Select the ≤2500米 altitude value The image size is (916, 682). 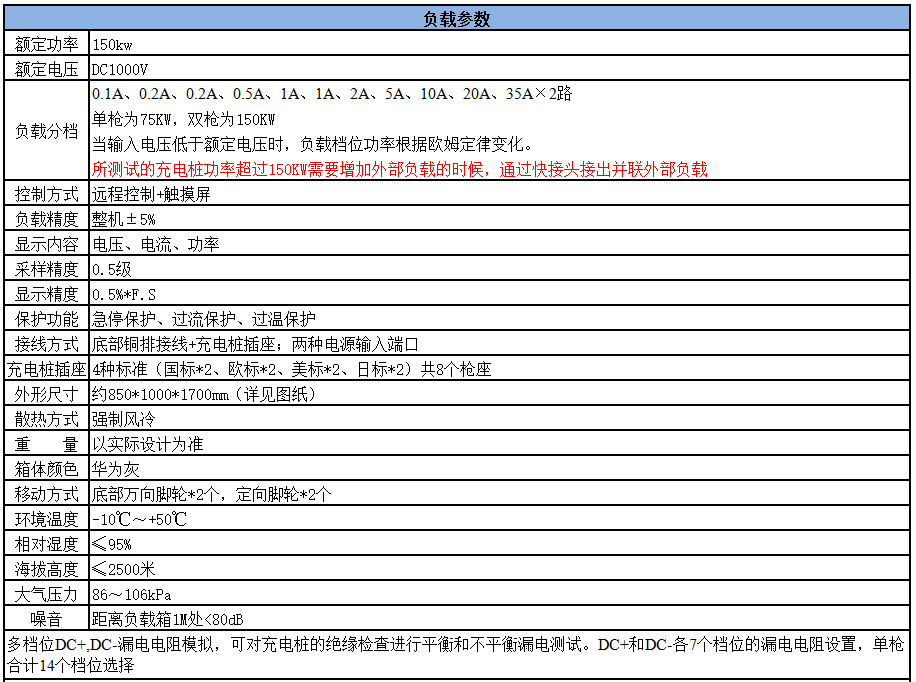(124, 569)
